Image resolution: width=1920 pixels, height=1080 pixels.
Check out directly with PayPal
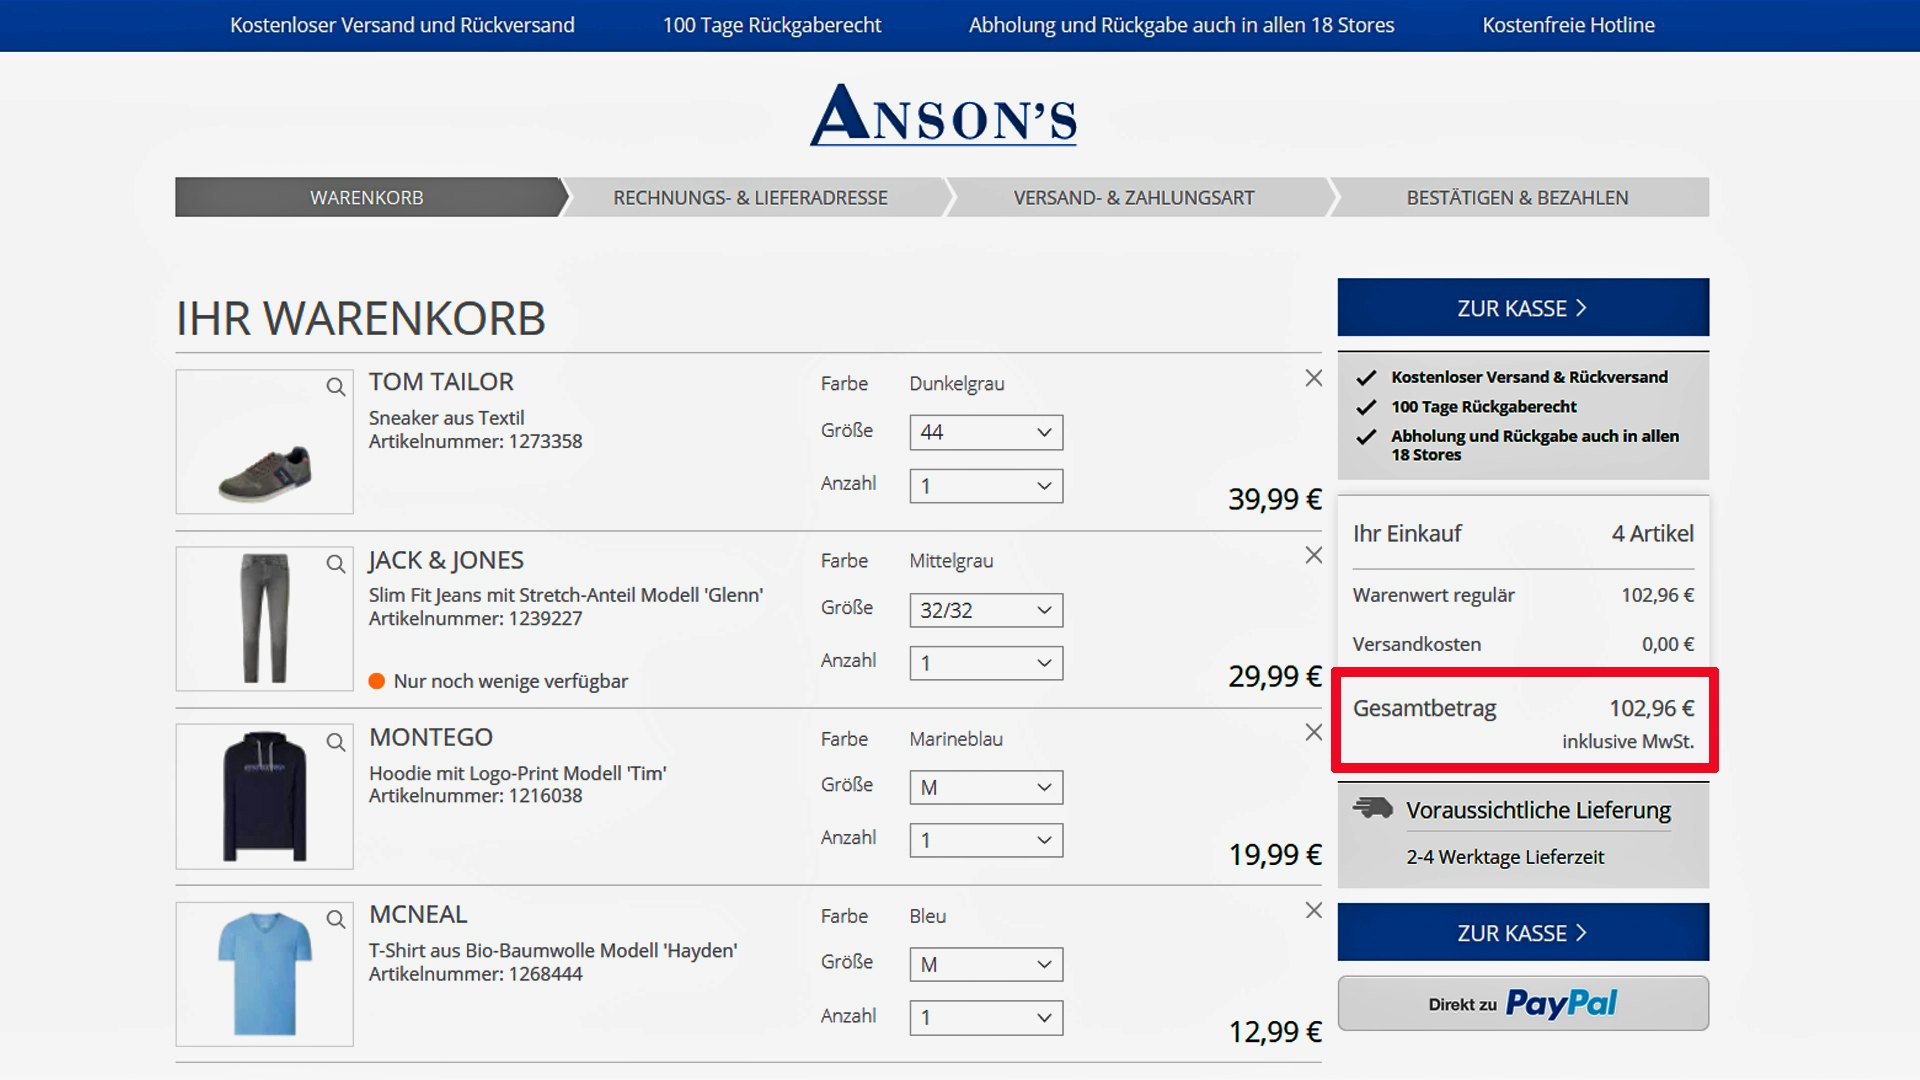(1522, 1003)
